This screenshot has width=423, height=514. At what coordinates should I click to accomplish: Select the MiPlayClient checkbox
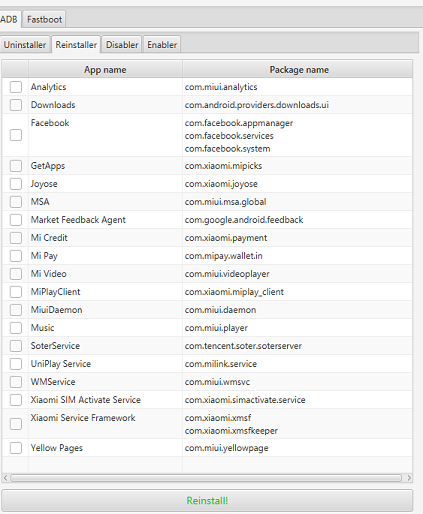click(x=16, y=292)
